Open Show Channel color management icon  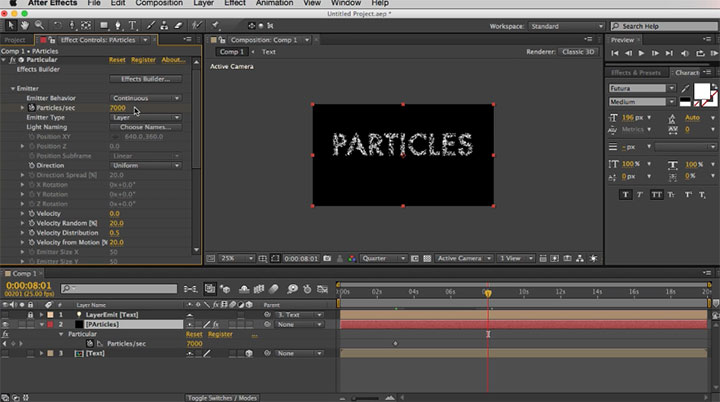tap(352, 259)
